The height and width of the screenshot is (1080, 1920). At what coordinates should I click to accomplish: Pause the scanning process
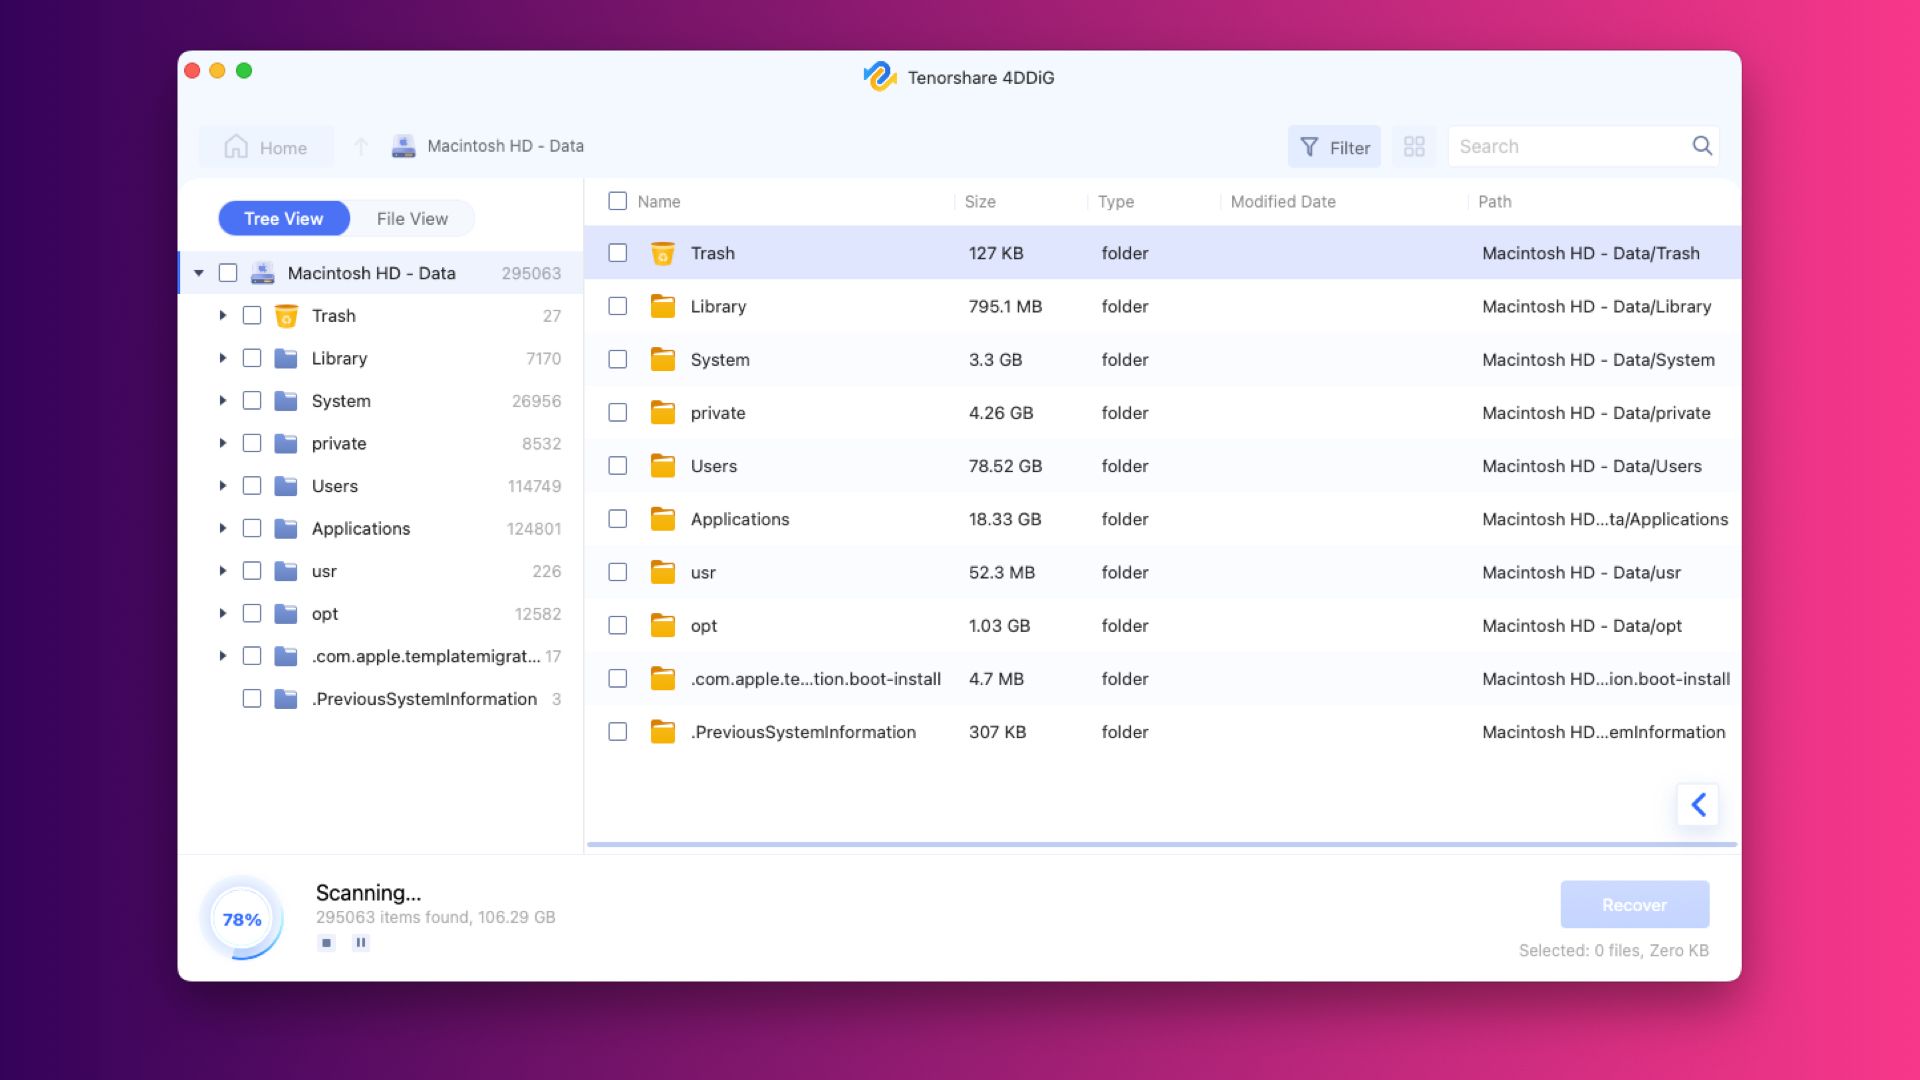click(x=360, y=942)
